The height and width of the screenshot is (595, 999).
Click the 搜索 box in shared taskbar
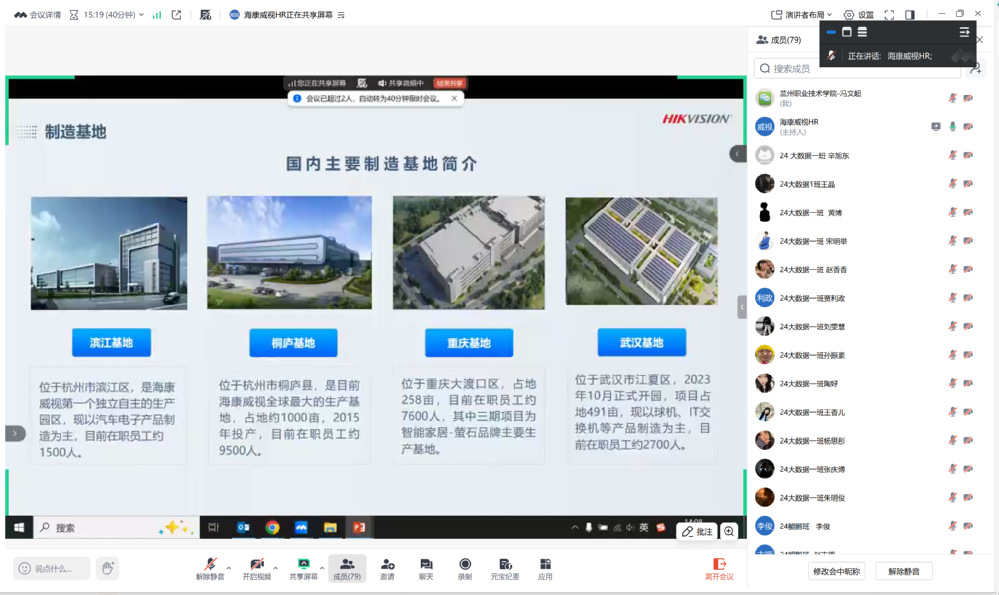pos(115,527)
